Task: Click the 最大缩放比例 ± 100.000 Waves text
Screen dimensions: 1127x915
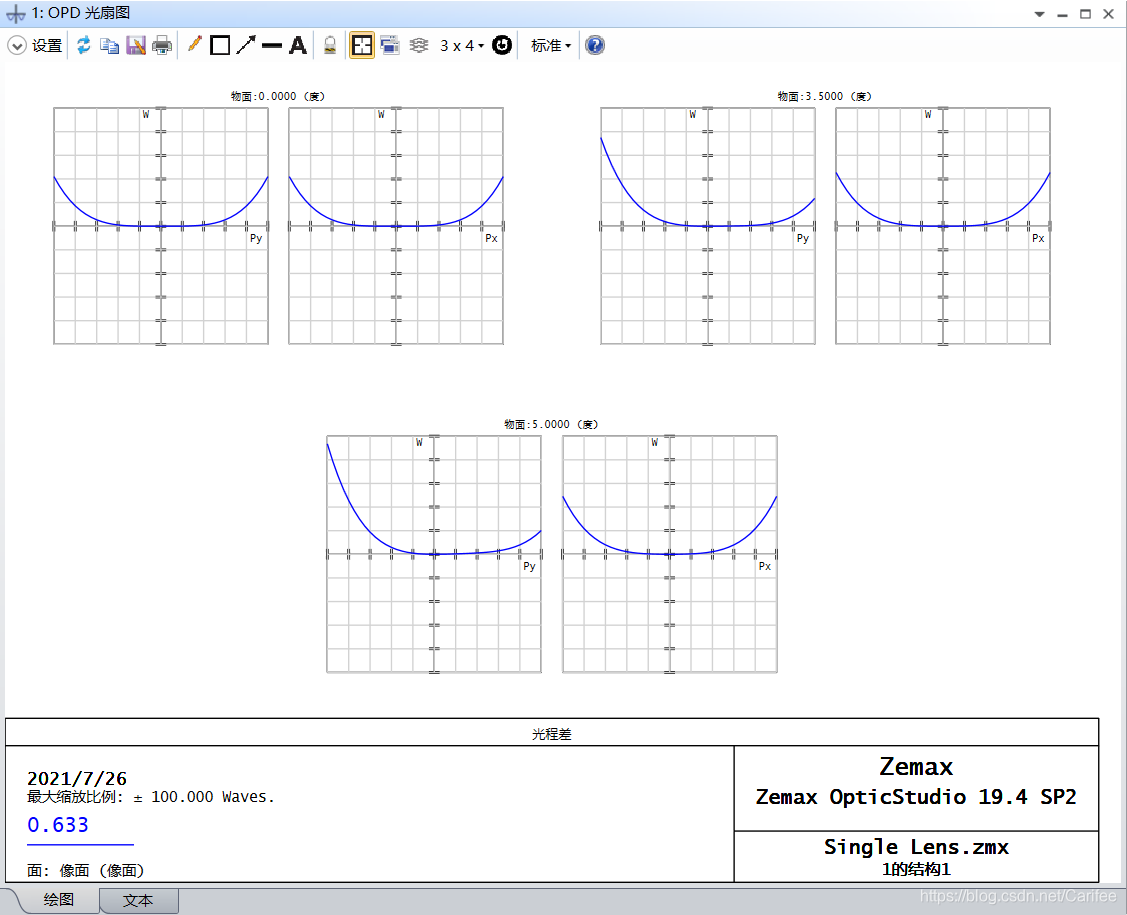Action: tap(151, 796)
